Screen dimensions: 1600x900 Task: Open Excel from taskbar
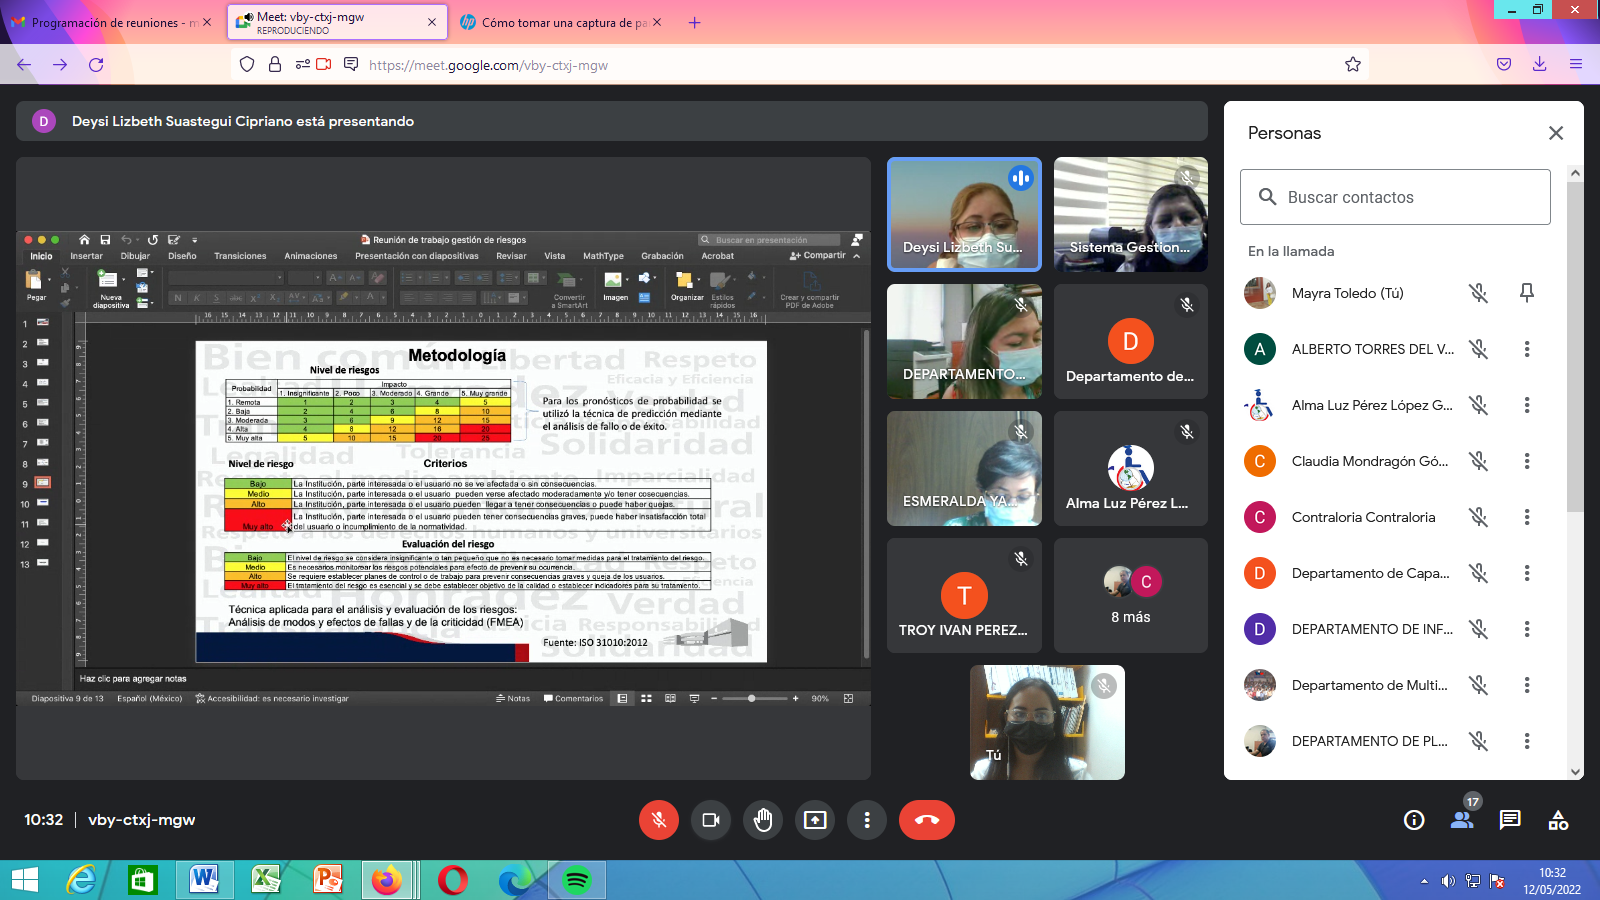(x=265, y=880)
